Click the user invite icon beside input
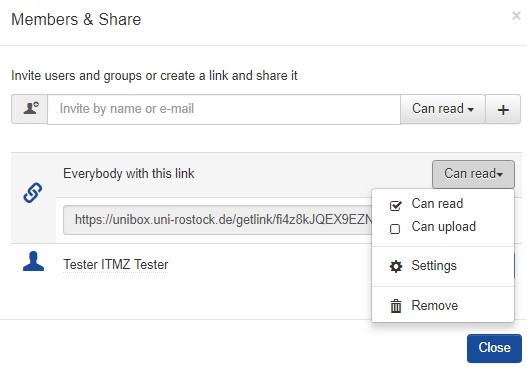The image size is (527, 372). tap(30, 109)
